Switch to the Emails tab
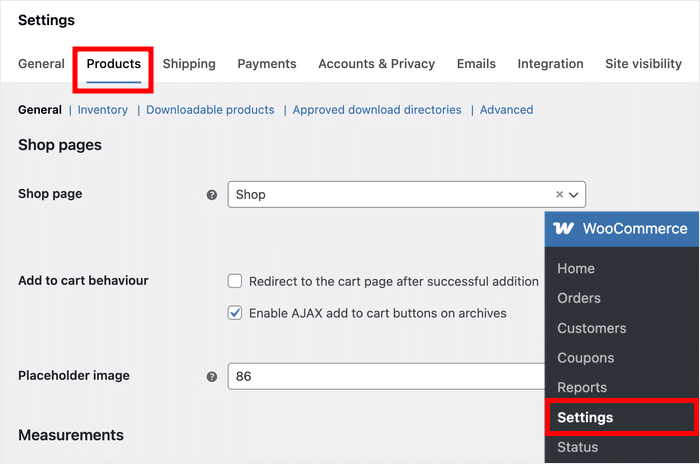Image resolution: width=700 pixels, height=464 pixels. point(476,64)
